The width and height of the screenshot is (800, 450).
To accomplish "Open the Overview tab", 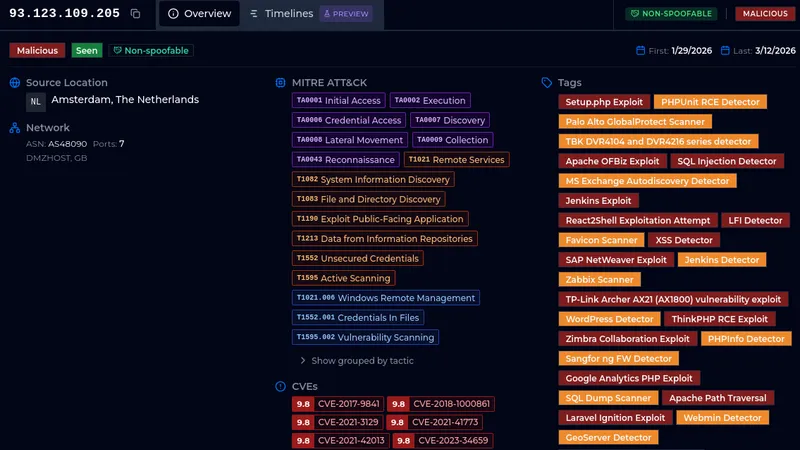I will point(199,14).
